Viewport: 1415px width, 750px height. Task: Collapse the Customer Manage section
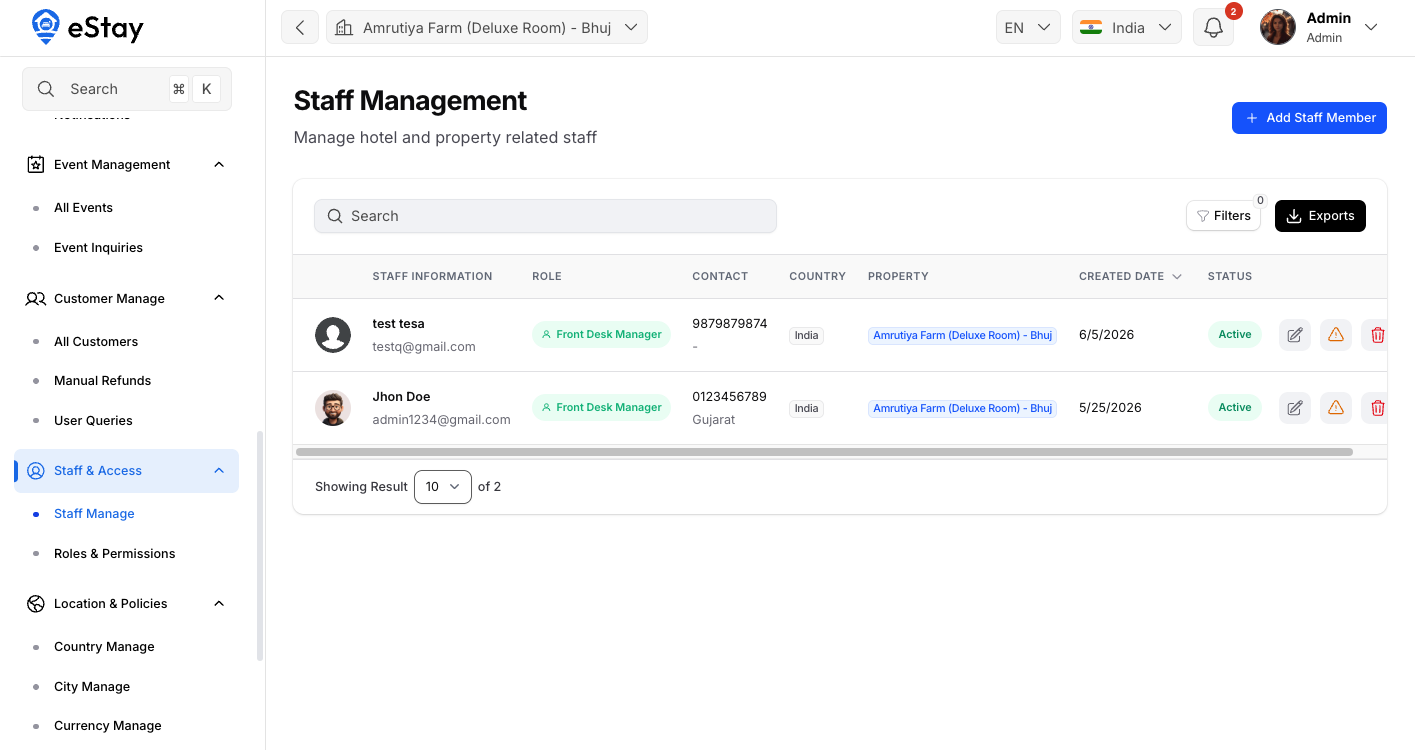click(x=219, y=298)
